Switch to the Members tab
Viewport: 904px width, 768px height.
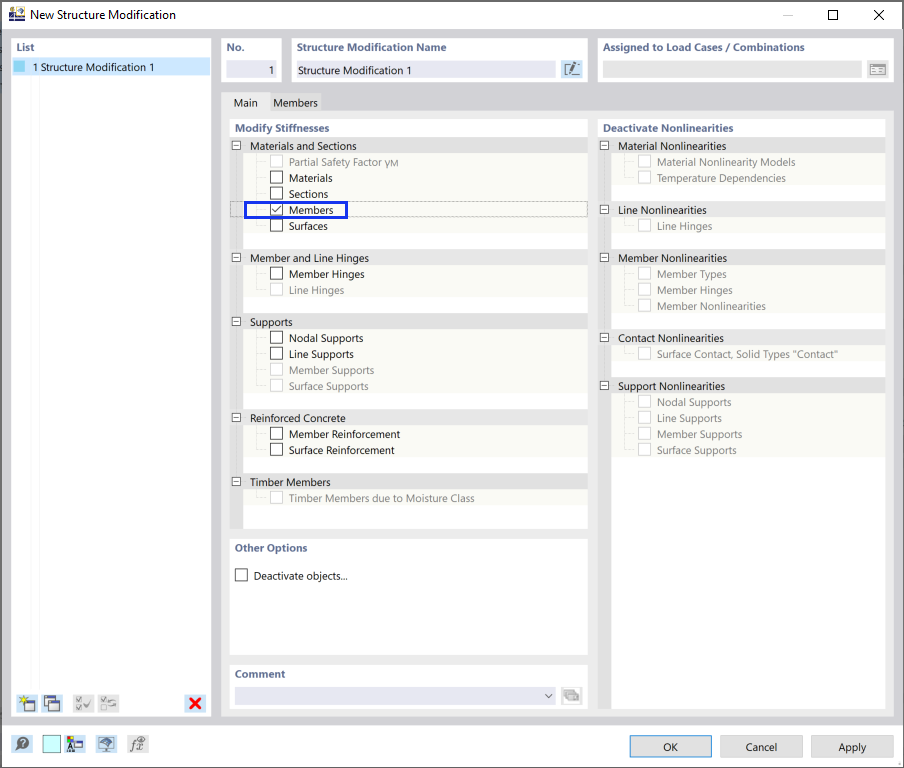pos(295,103)
